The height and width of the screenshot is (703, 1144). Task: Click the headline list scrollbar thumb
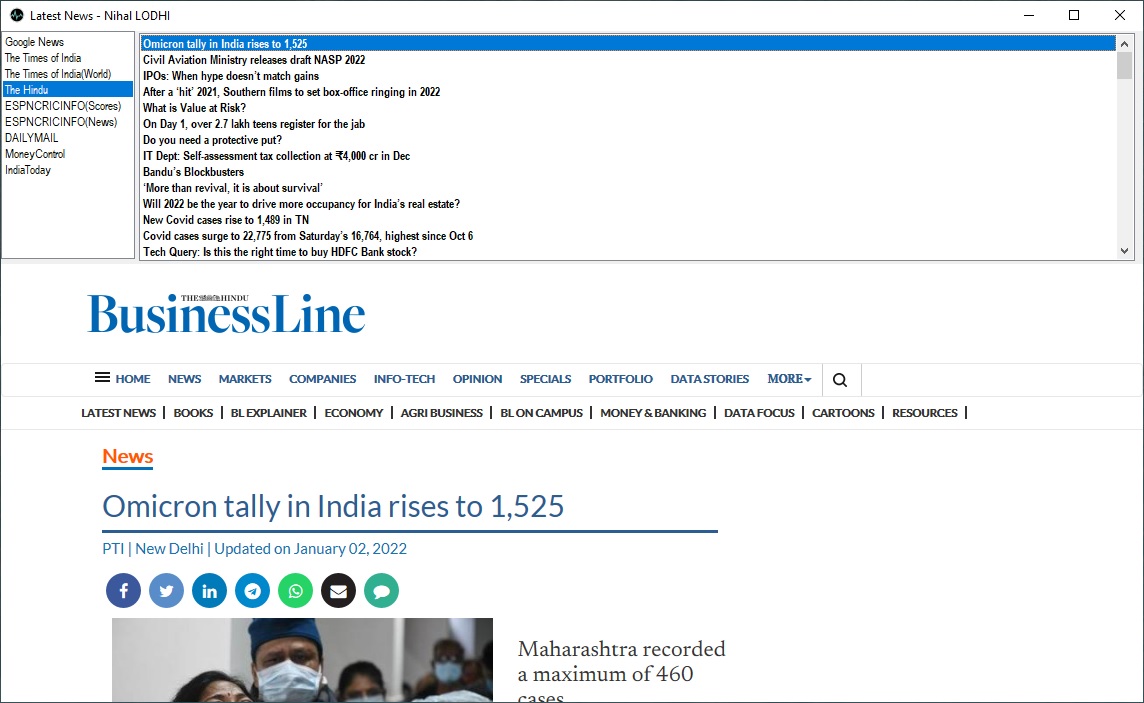pyautogui.click(x=1124, y=66)
